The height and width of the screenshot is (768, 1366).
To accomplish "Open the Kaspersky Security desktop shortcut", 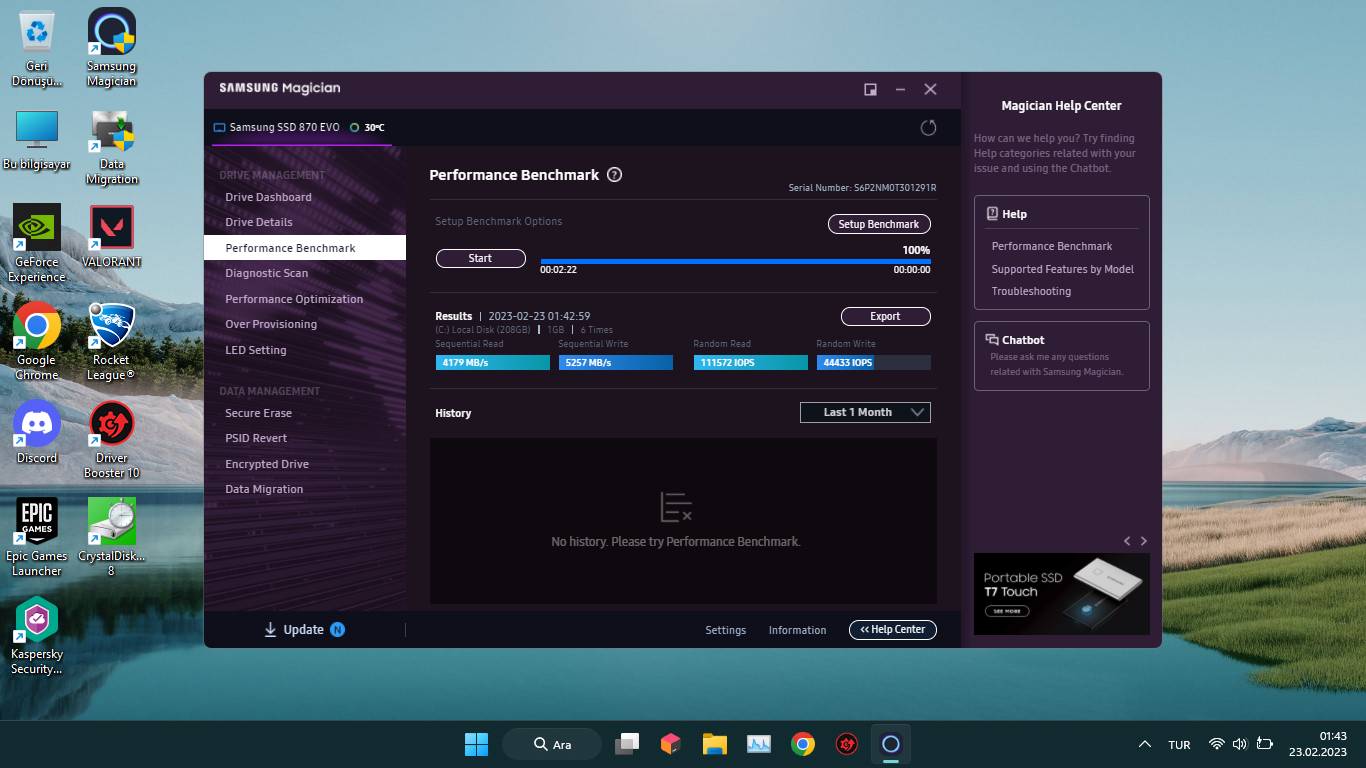I will [x=37, y=636].
